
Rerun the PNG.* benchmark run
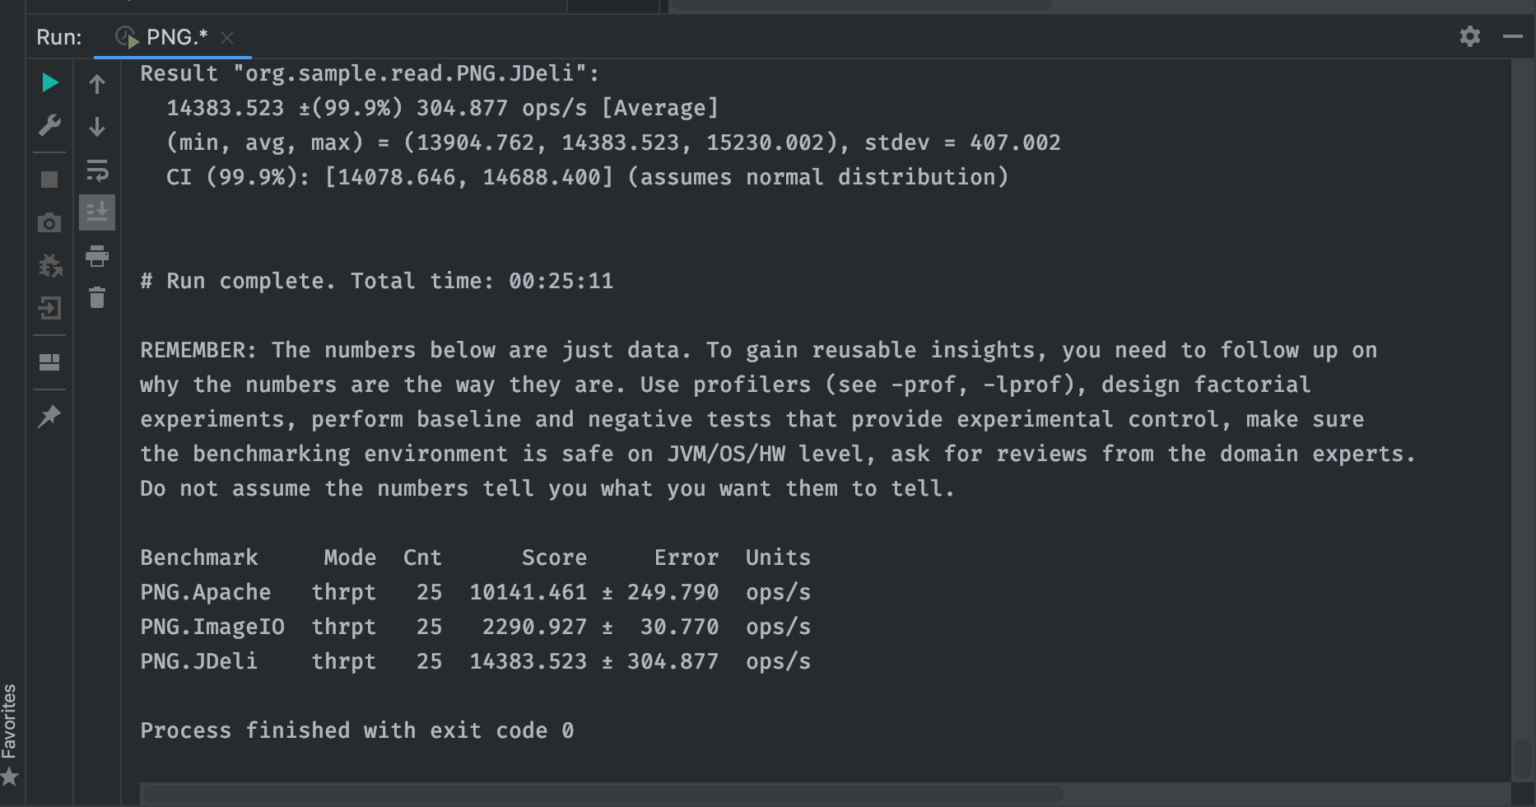pos(49,82)
